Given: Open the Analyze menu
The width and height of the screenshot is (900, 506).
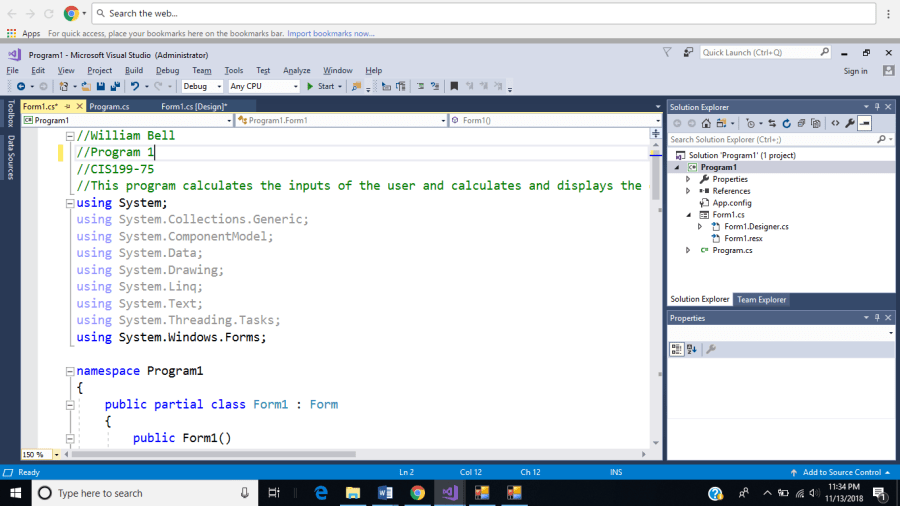Looking at the screenshot, I should (x=297, y=71).
